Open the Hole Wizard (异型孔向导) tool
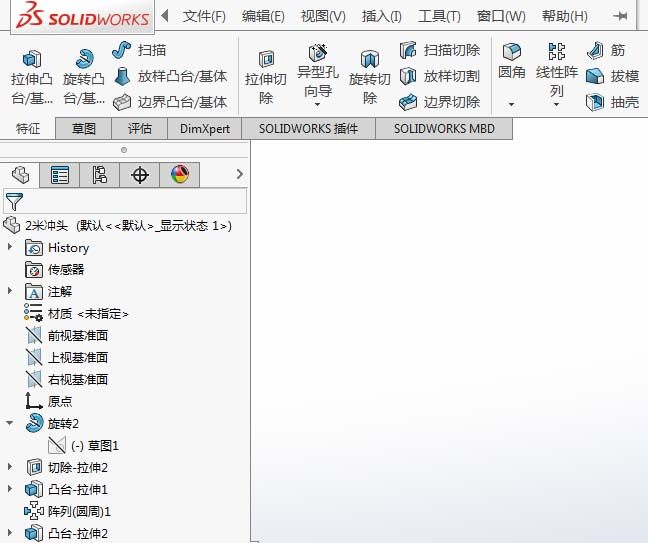Image resolution: width=648 pixels, height=543 pixels. pyautogui.click(x=318, y=70)
